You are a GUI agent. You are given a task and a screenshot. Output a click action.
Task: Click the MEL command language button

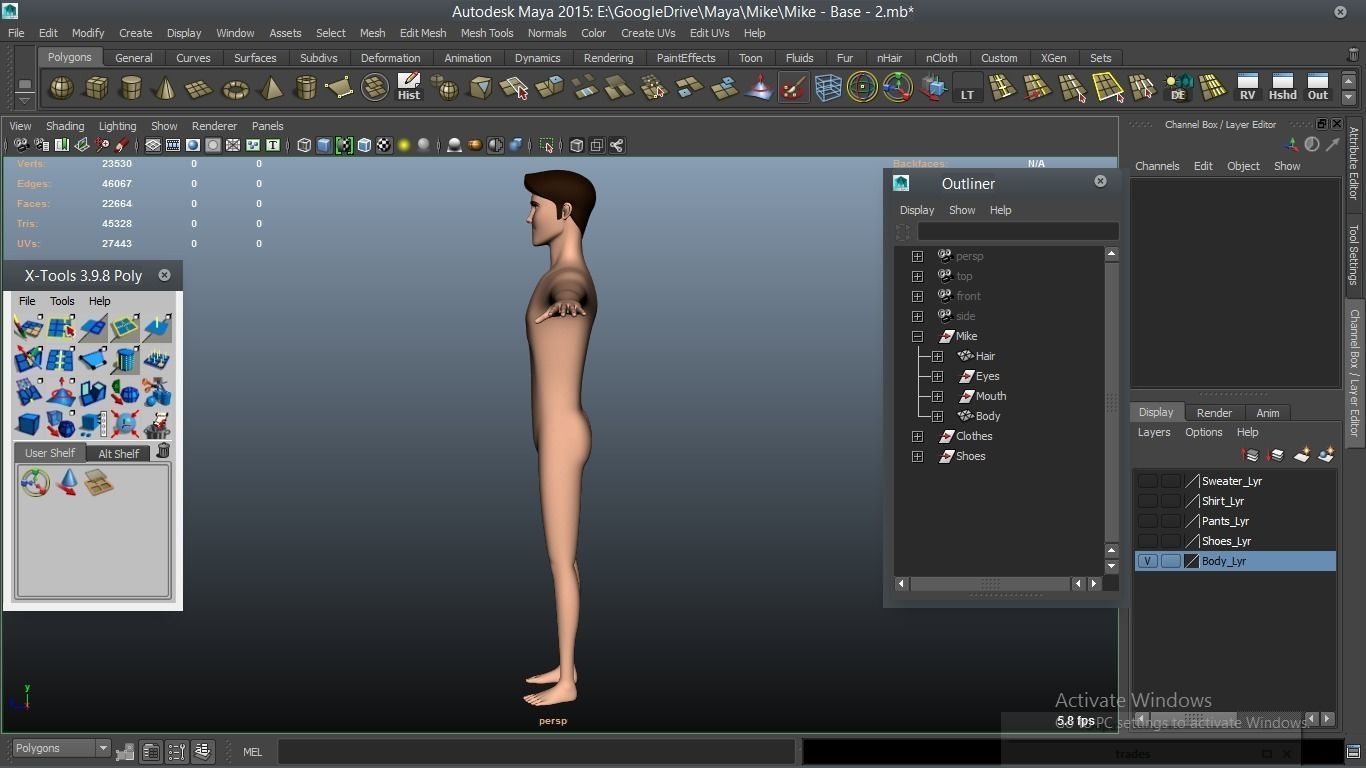click(x=252, y=752)
